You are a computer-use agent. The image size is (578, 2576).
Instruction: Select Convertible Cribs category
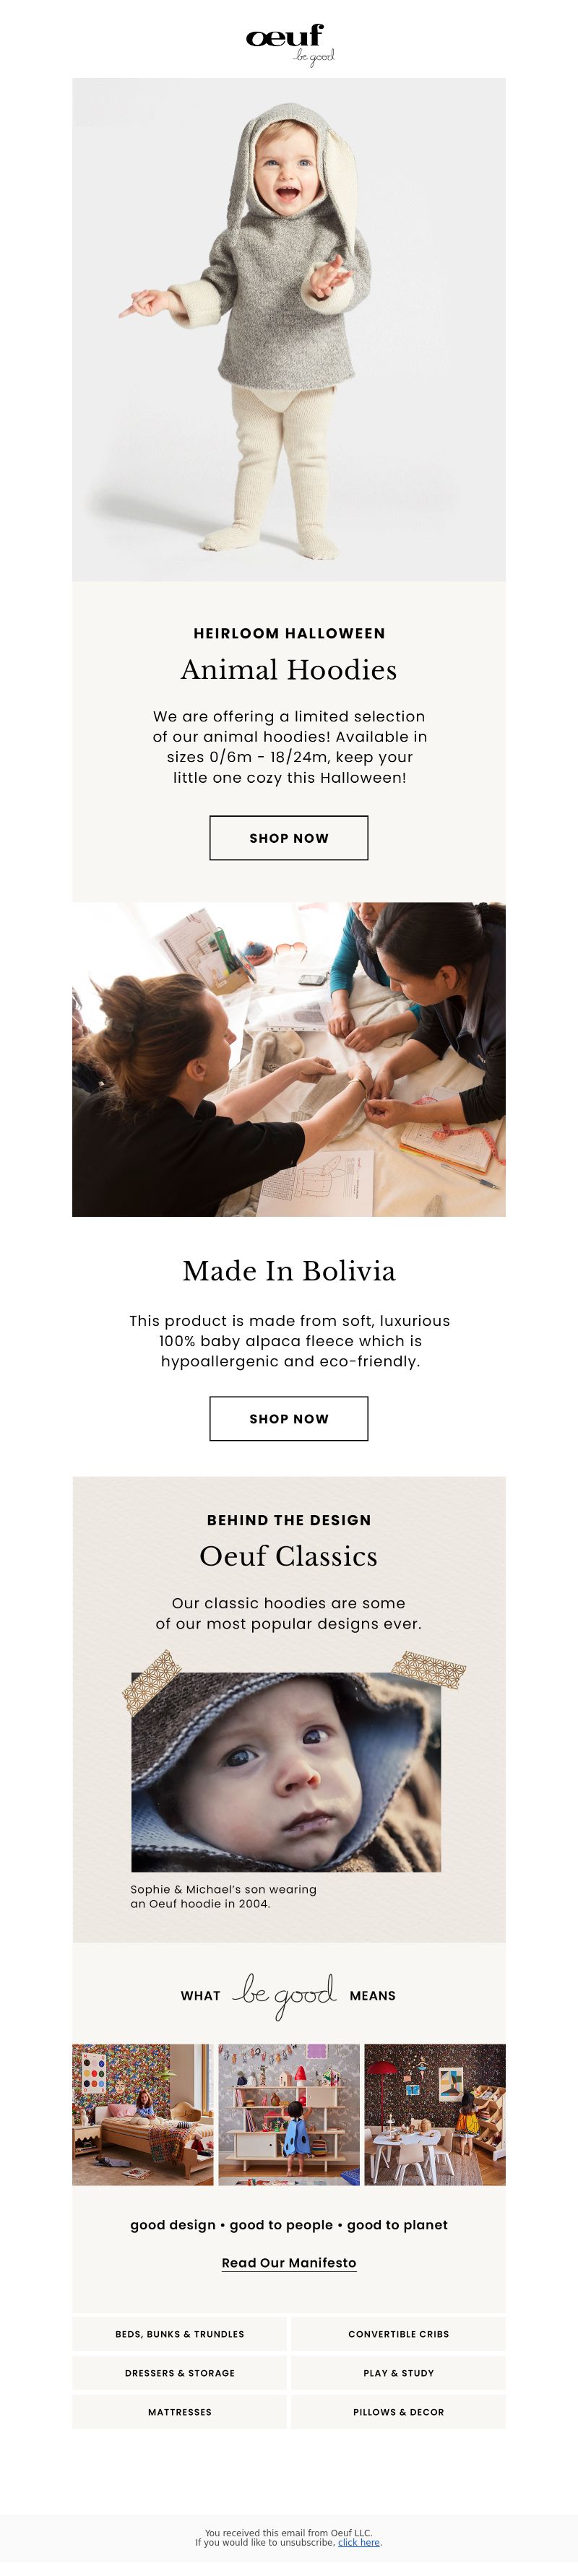[x=398, y=2333]
